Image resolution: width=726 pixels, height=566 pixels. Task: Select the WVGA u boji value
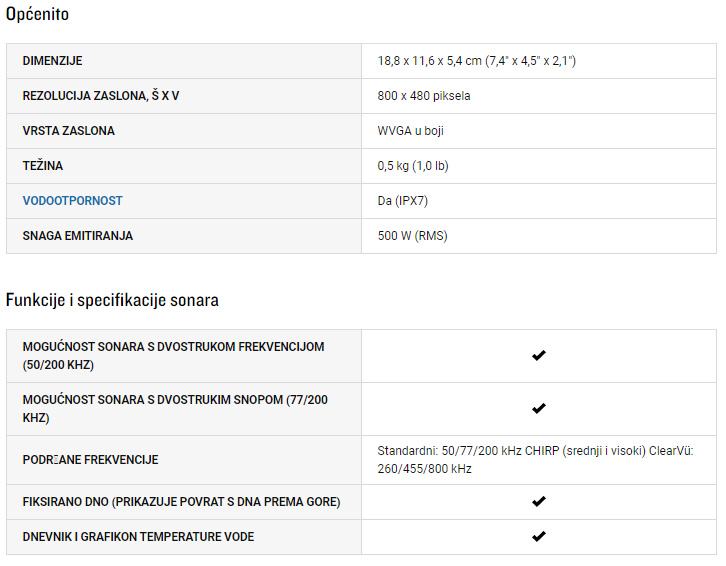pyautogui.click(x=412, y=131)
